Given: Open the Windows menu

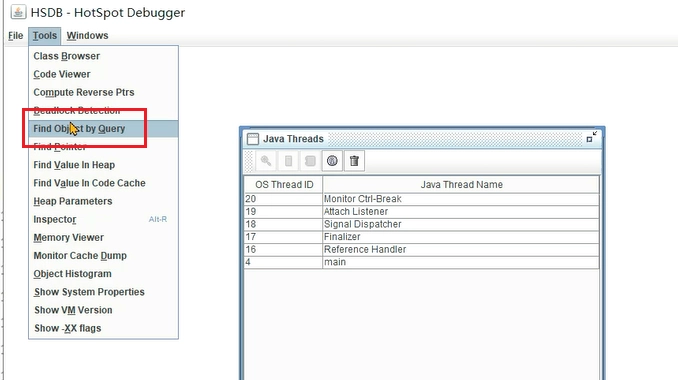Looking at the screenshot, I should click(x=87, y=36).
